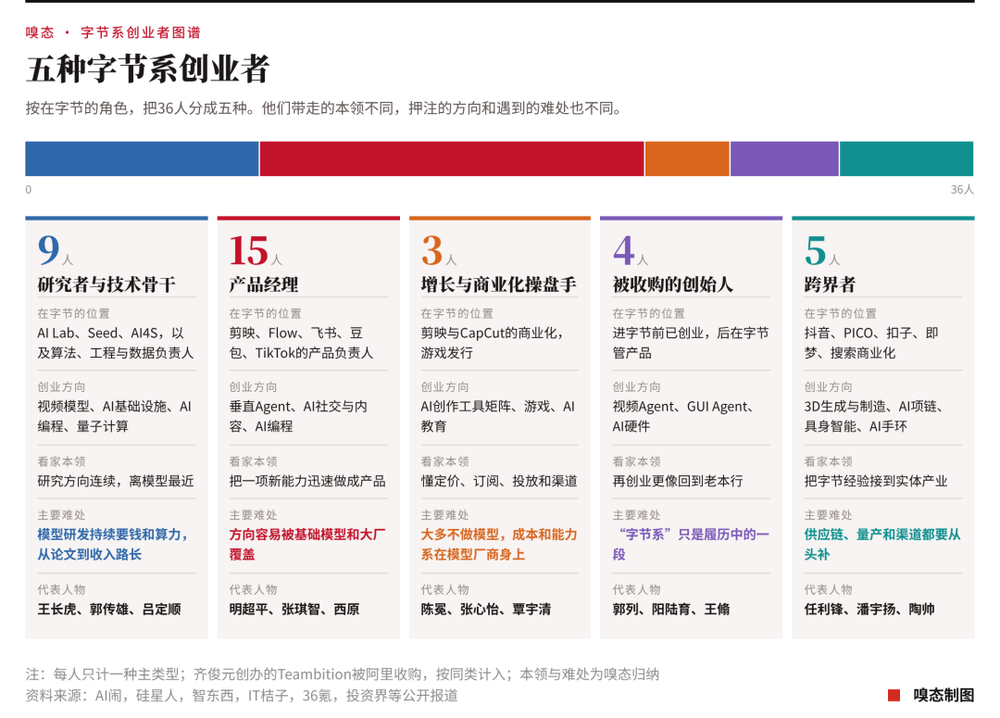
Task: Click the source line starting with 资料来源
Action: coord(242,695)
